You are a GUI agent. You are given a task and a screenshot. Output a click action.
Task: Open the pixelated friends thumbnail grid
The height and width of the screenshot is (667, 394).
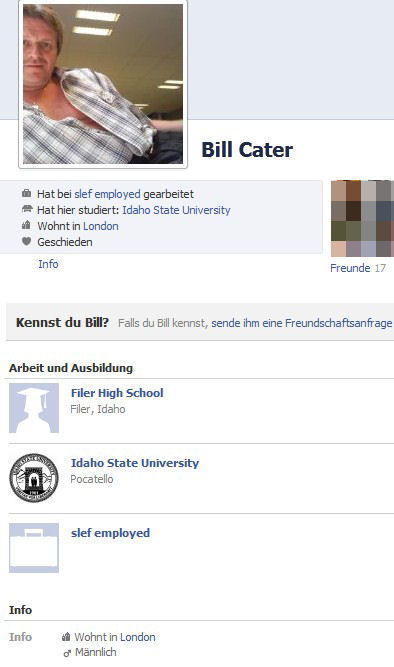pos(363,219)
